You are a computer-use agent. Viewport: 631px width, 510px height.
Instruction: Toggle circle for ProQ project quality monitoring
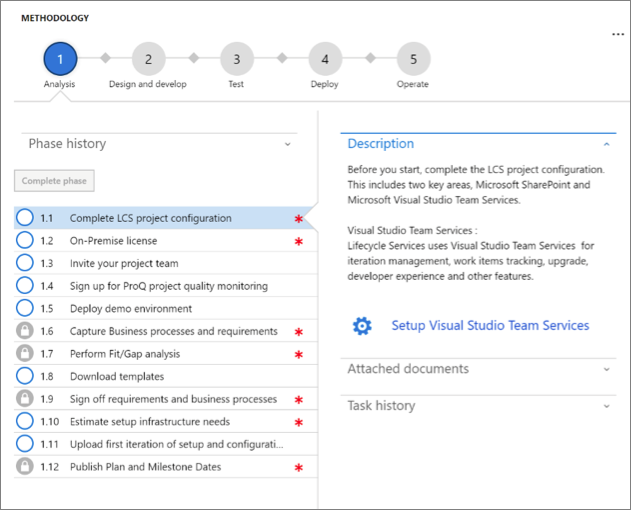pos(25,285)
